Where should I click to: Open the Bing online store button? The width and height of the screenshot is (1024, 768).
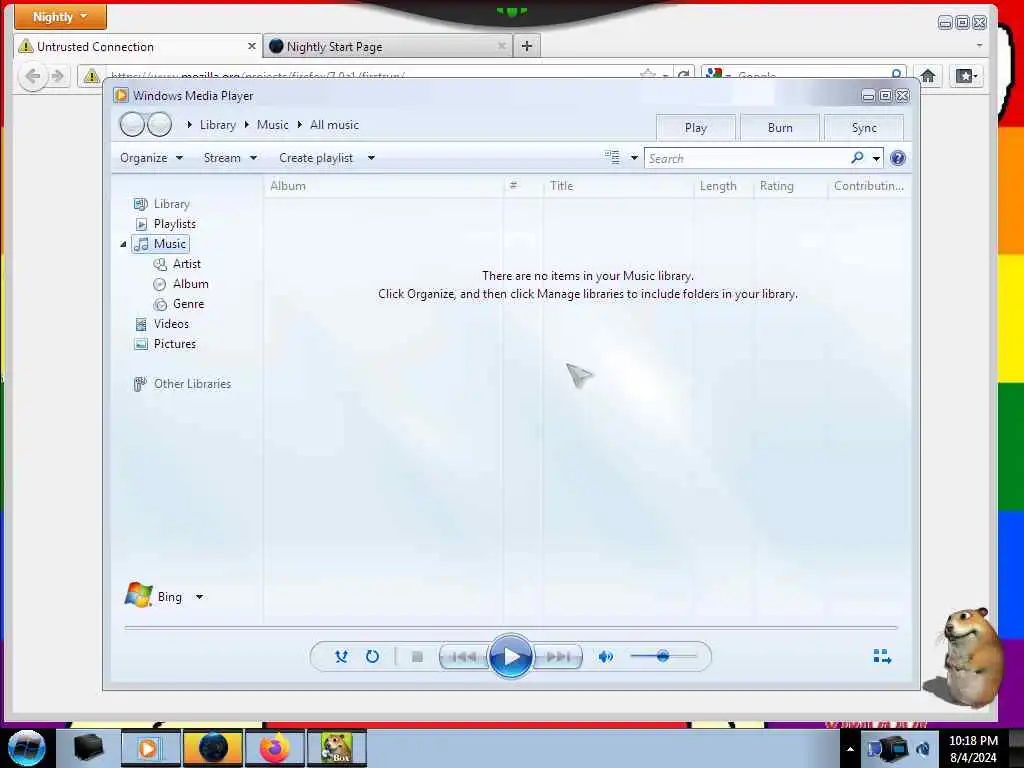(x=154, y=596)
